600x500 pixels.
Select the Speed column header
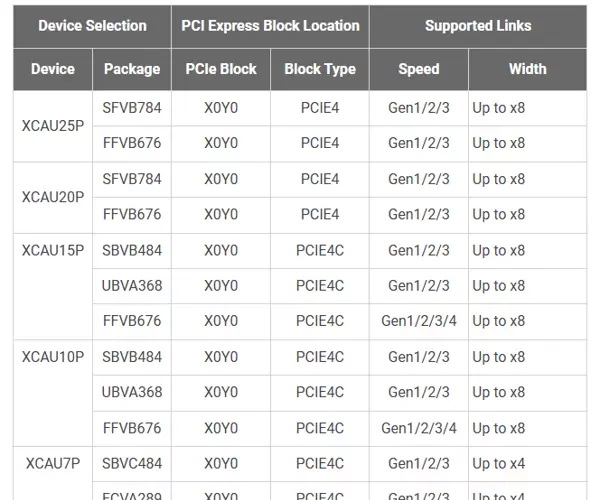[419, 69]
